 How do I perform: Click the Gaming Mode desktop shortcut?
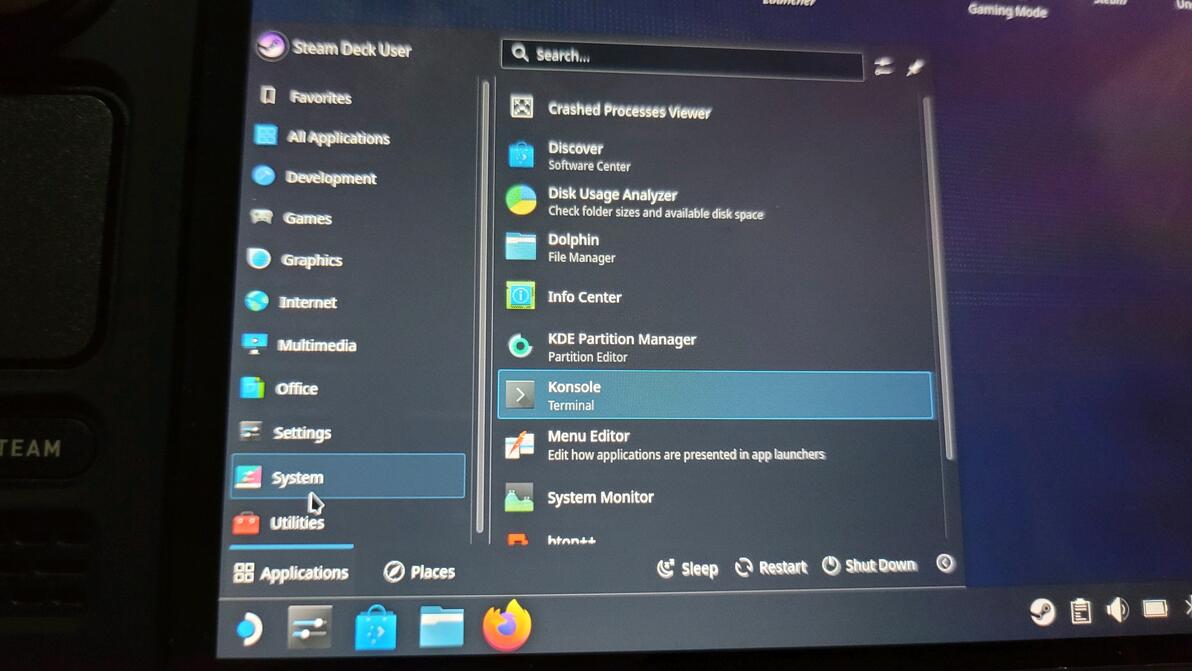click(x=1007, y=11)
